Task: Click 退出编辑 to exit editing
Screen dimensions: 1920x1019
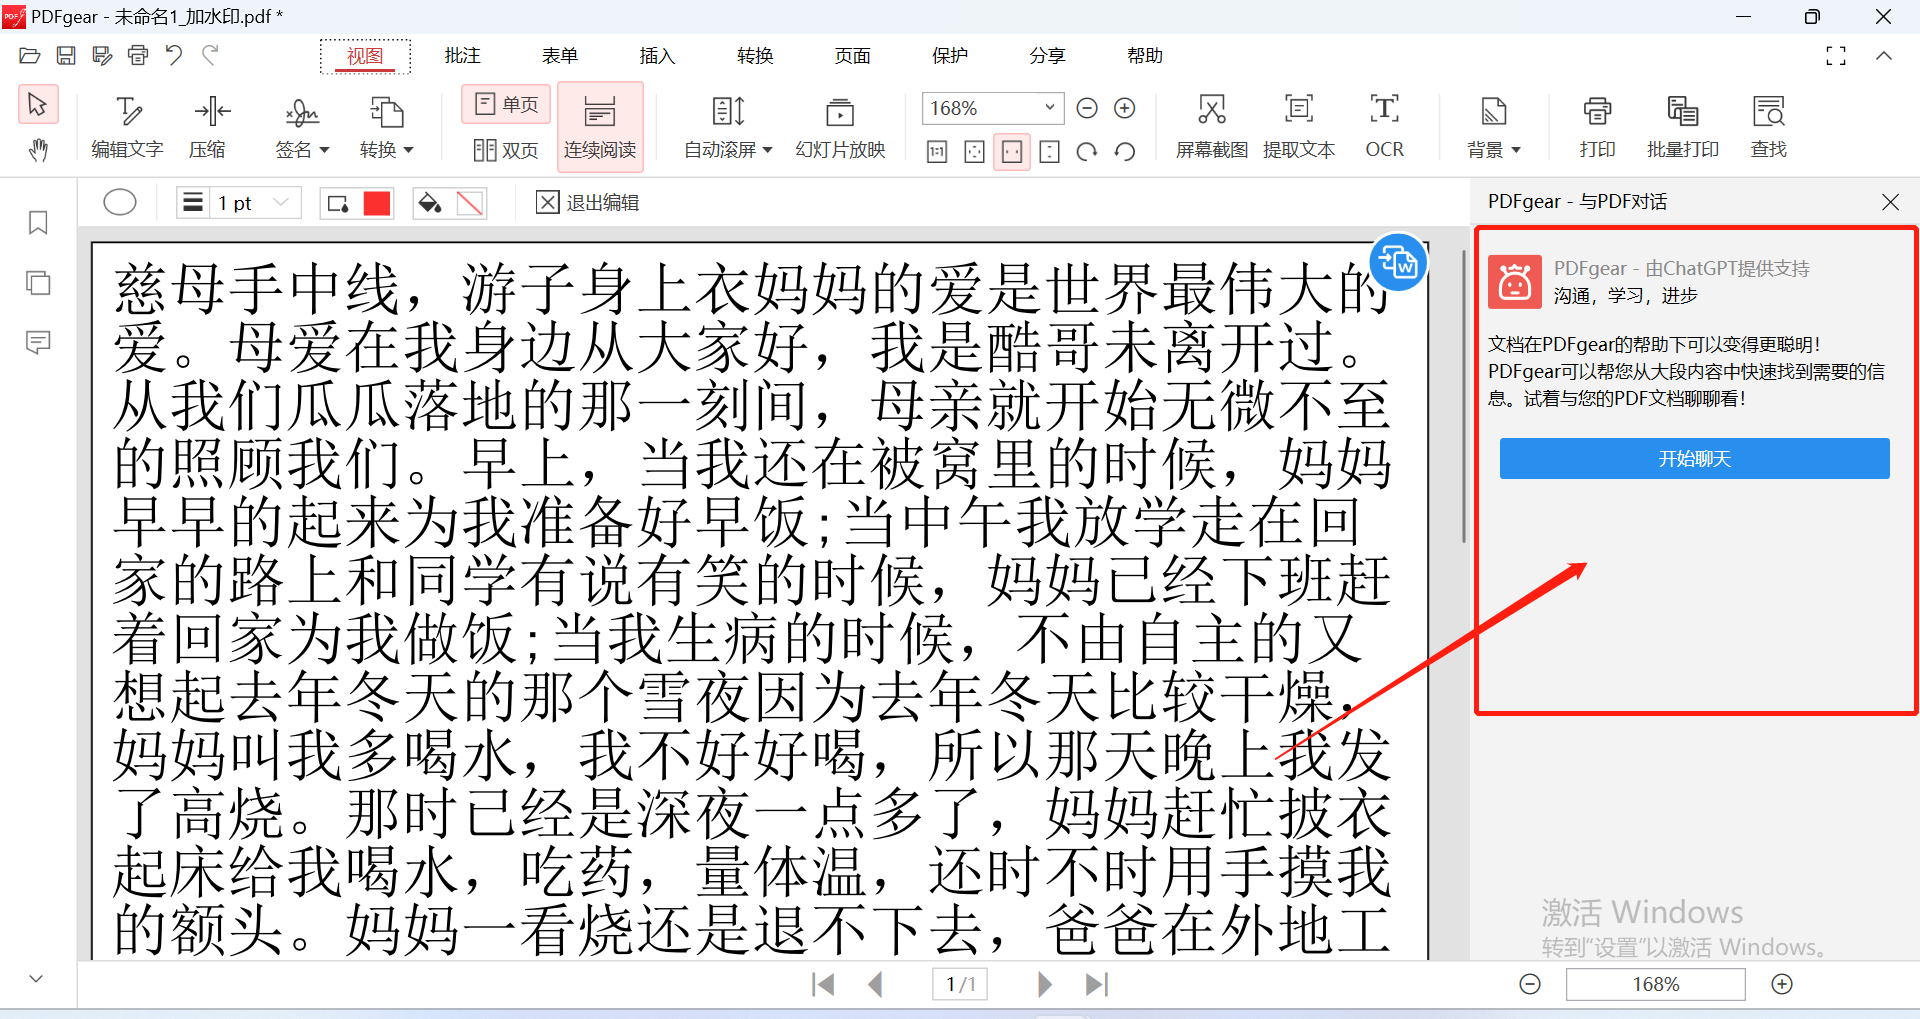Action: (588, 203)
